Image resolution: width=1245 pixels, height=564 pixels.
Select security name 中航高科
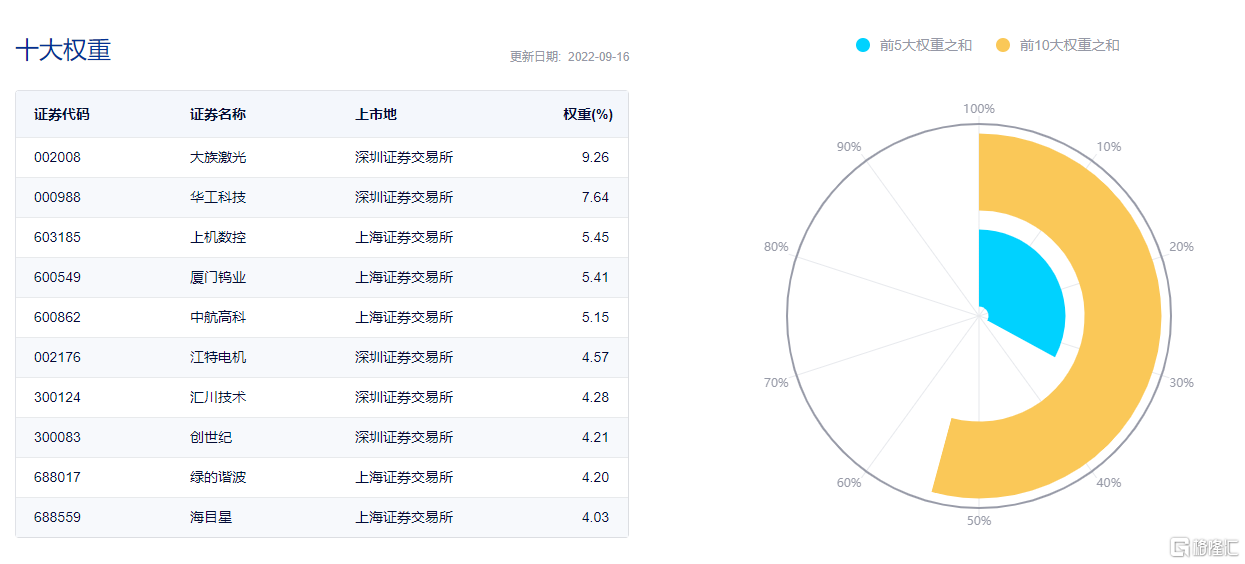218,317
